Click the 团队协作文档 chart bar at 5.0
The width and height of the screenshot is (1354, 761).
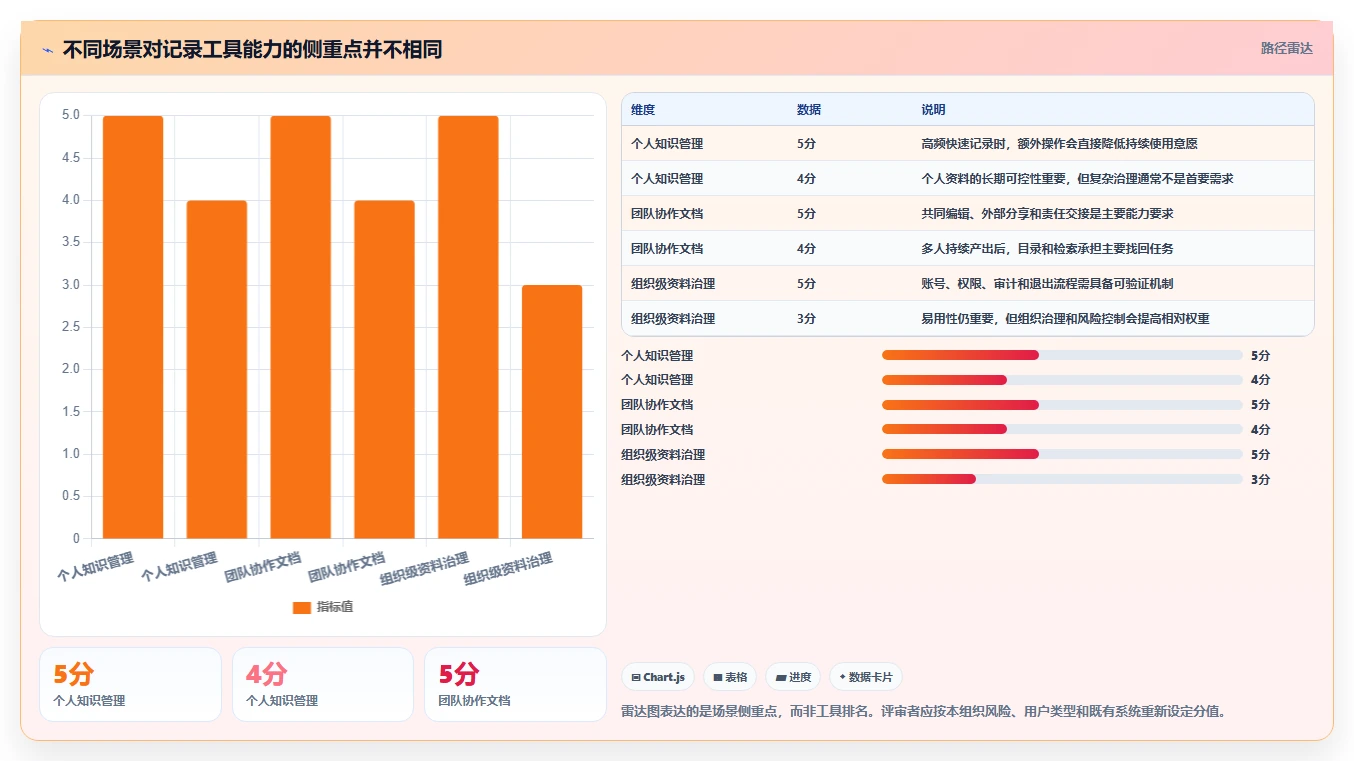point(301,327)
